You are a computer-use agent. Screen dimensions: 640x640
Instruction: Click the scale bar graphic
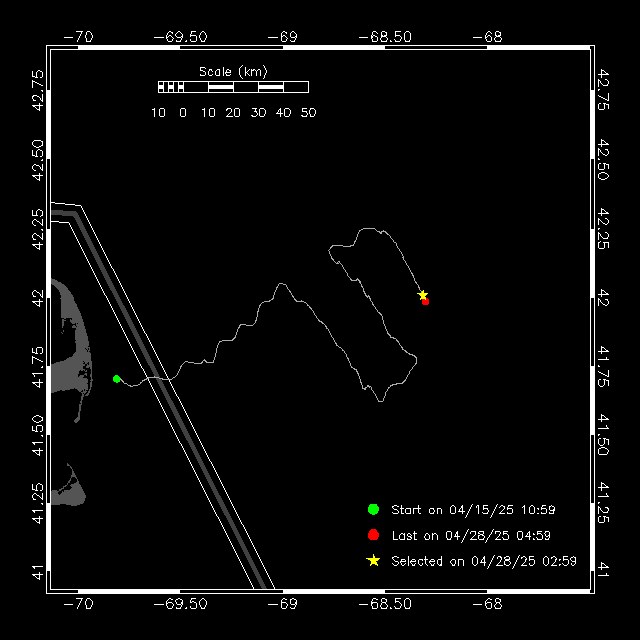[x=233, y=88]
